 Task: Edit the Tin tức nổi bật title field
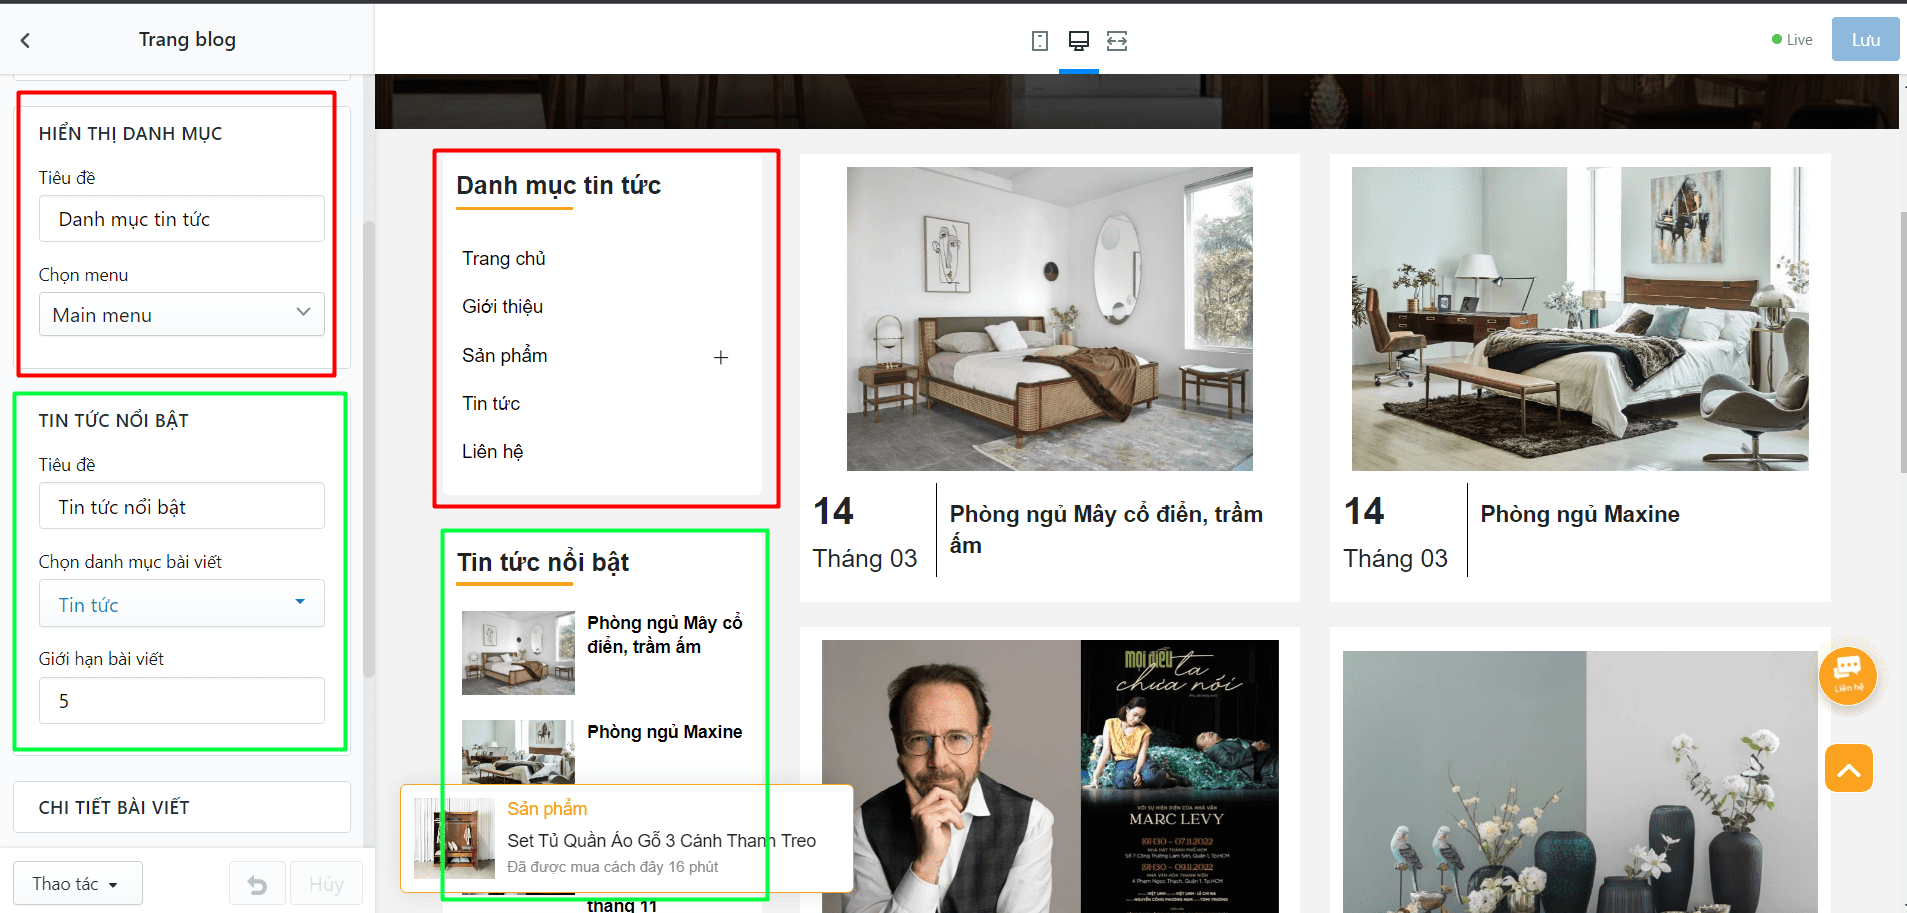coord(182,506)
